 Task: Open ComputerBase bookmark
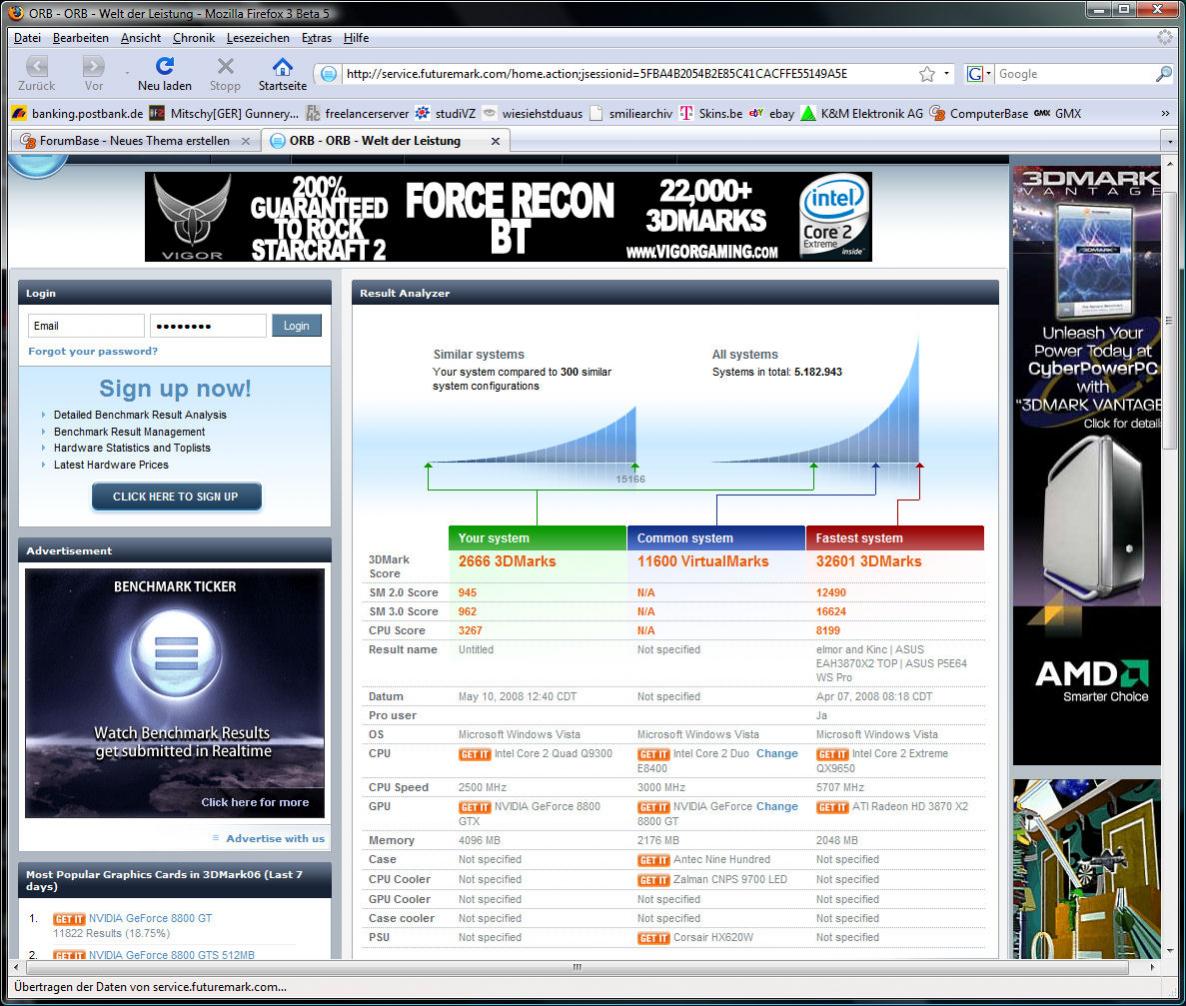tap(979, 113)
